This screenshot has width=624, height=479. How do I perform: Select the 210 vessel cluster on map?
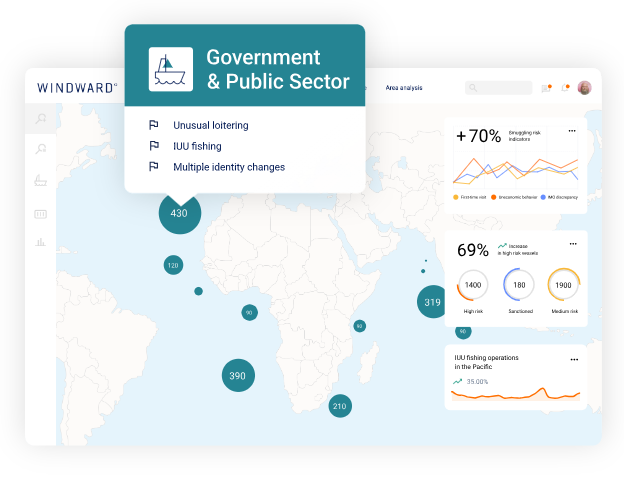point(340,406)
